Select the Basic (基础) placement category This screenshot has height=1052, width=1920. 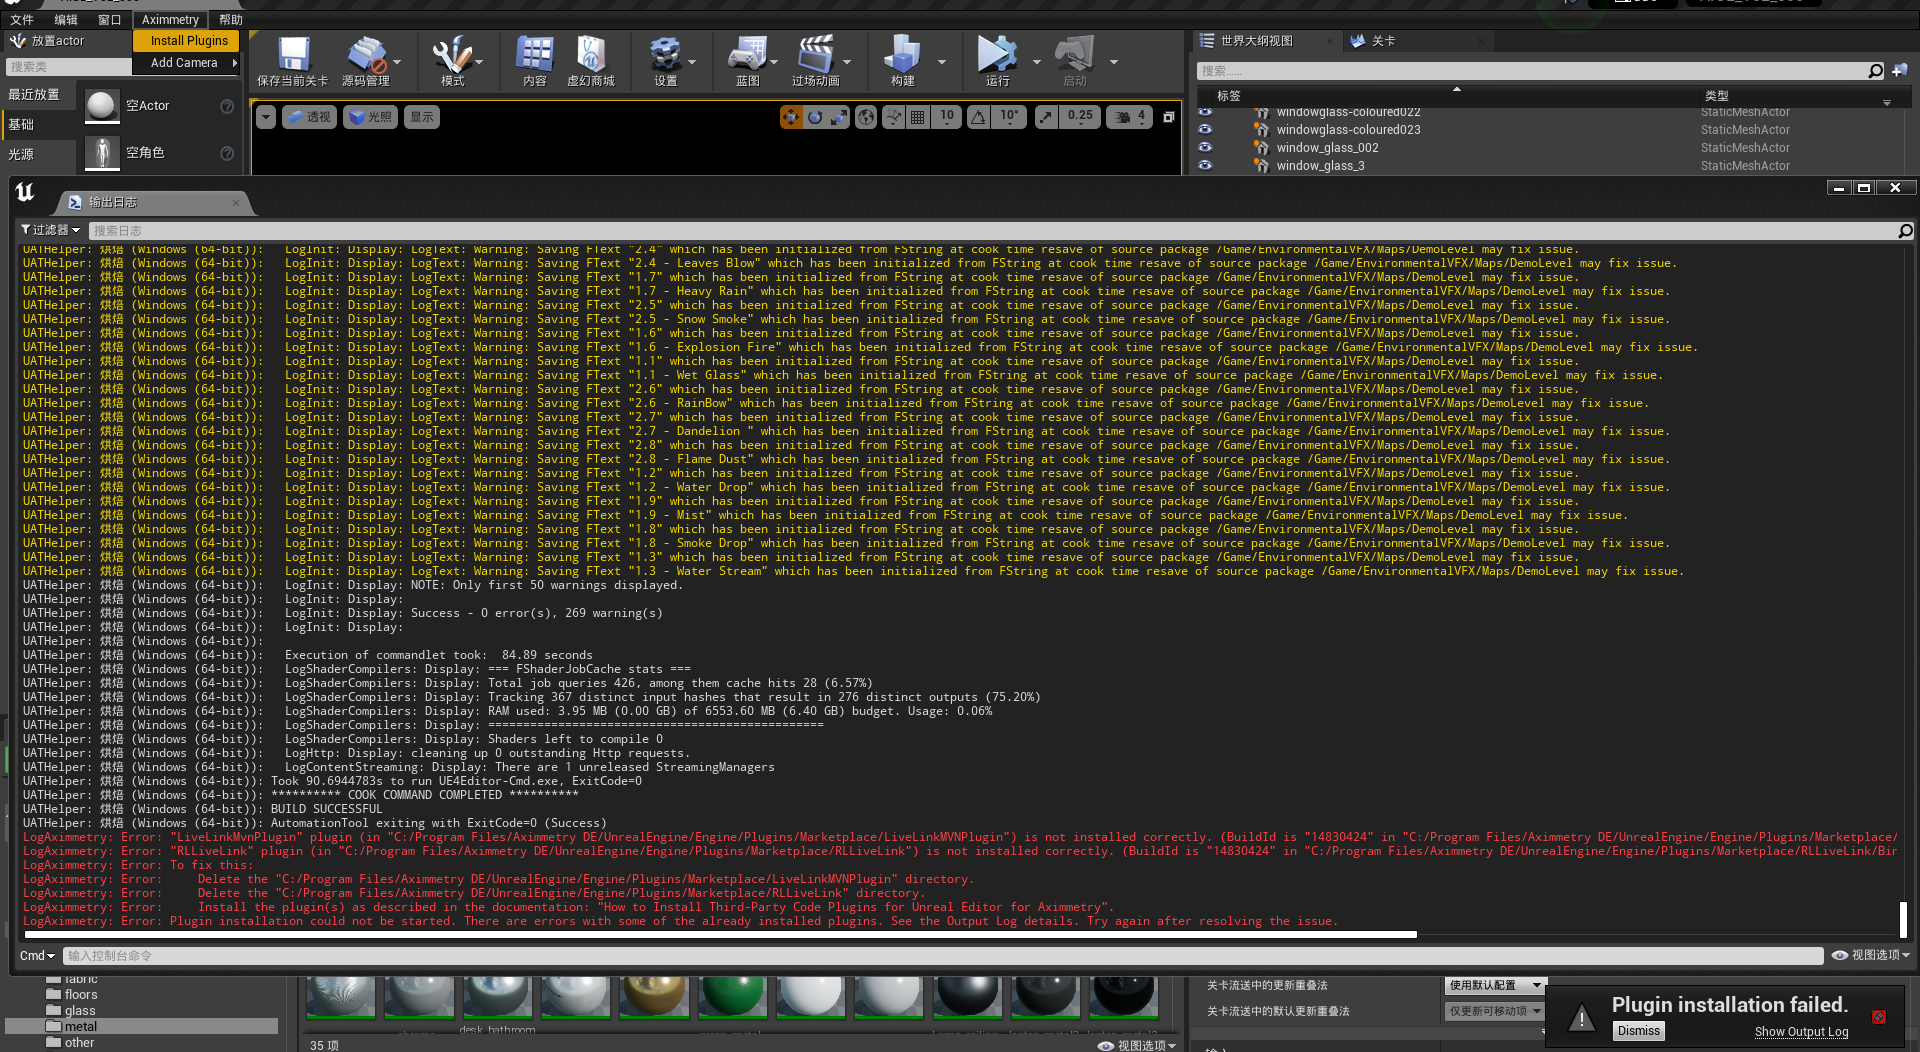point(38,124)
